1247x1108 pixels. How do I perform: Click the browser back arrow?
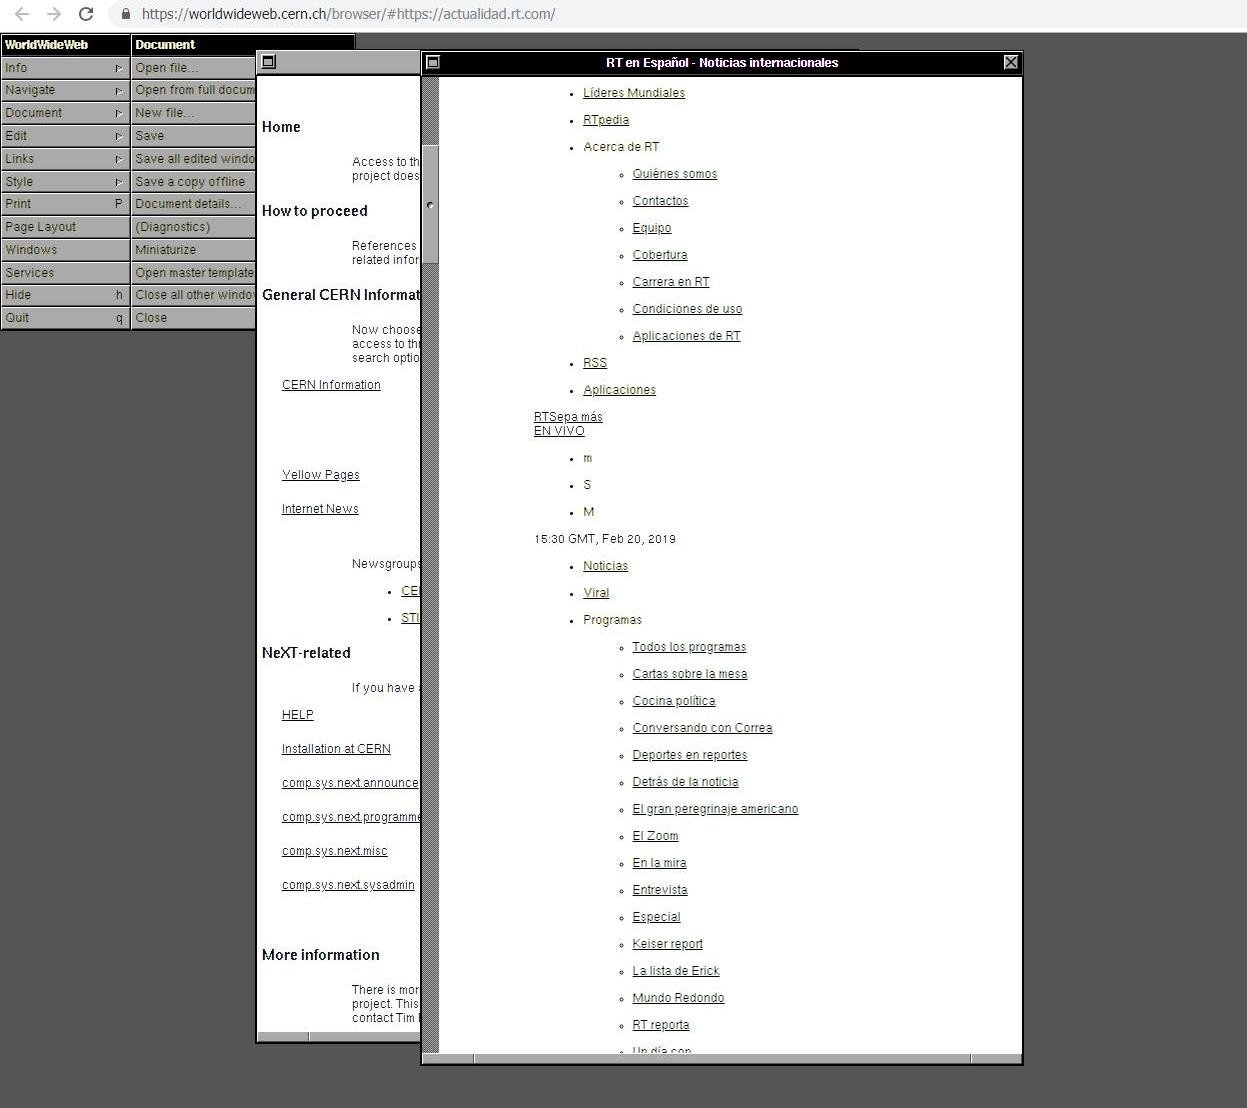22,14
